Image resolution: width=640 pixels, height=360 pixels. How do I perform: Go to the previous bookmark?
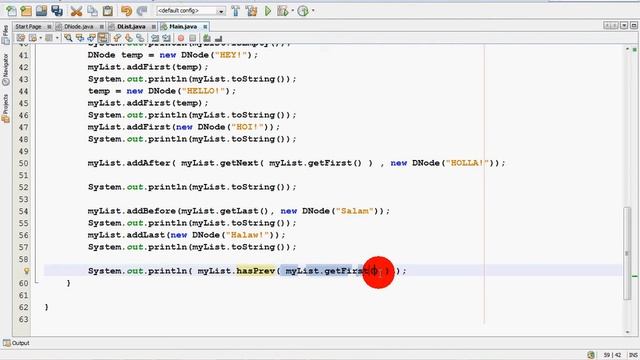[117, 38]
